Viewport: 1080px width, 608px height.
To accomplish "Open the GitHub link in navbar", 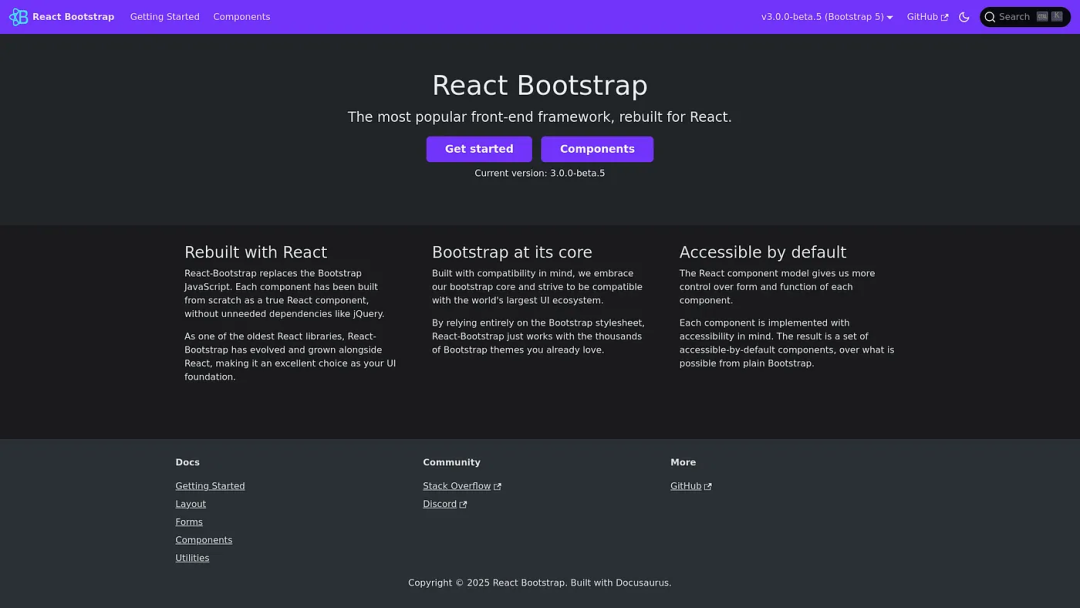I will [x=922, y=17].
